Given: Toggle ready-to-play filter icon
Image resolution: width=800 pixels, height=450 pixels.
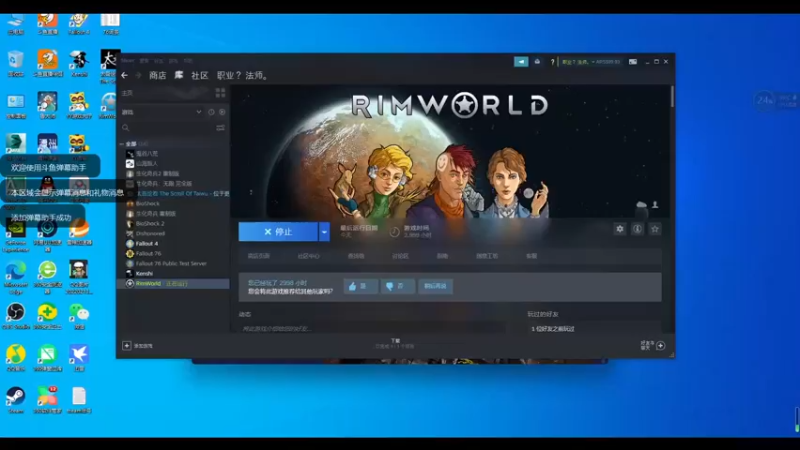Looking at the screenshot, I should coord(222,112).
